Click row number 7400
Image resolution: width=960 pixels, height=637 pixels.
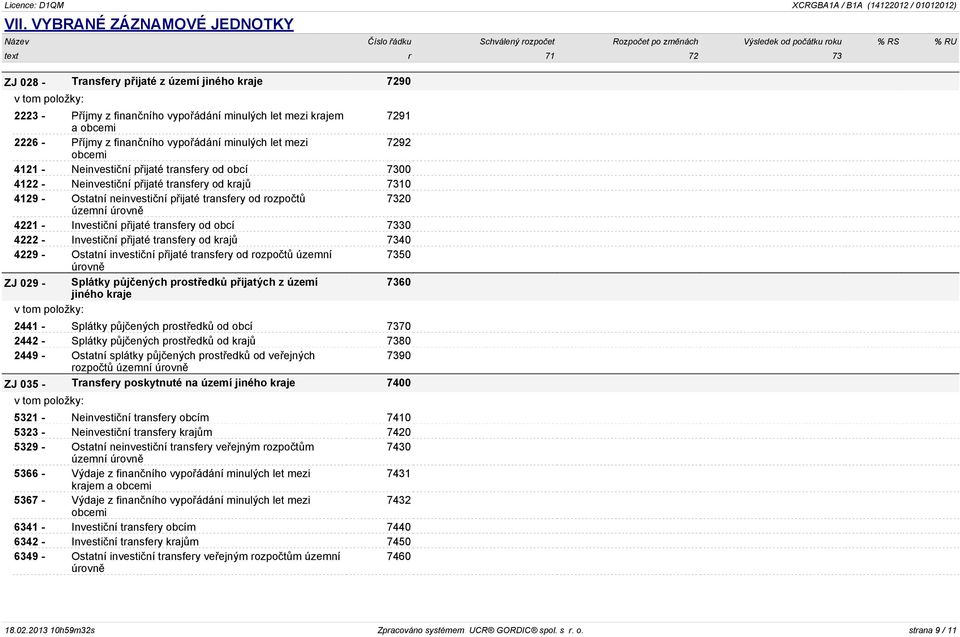(x=399, y=383)
